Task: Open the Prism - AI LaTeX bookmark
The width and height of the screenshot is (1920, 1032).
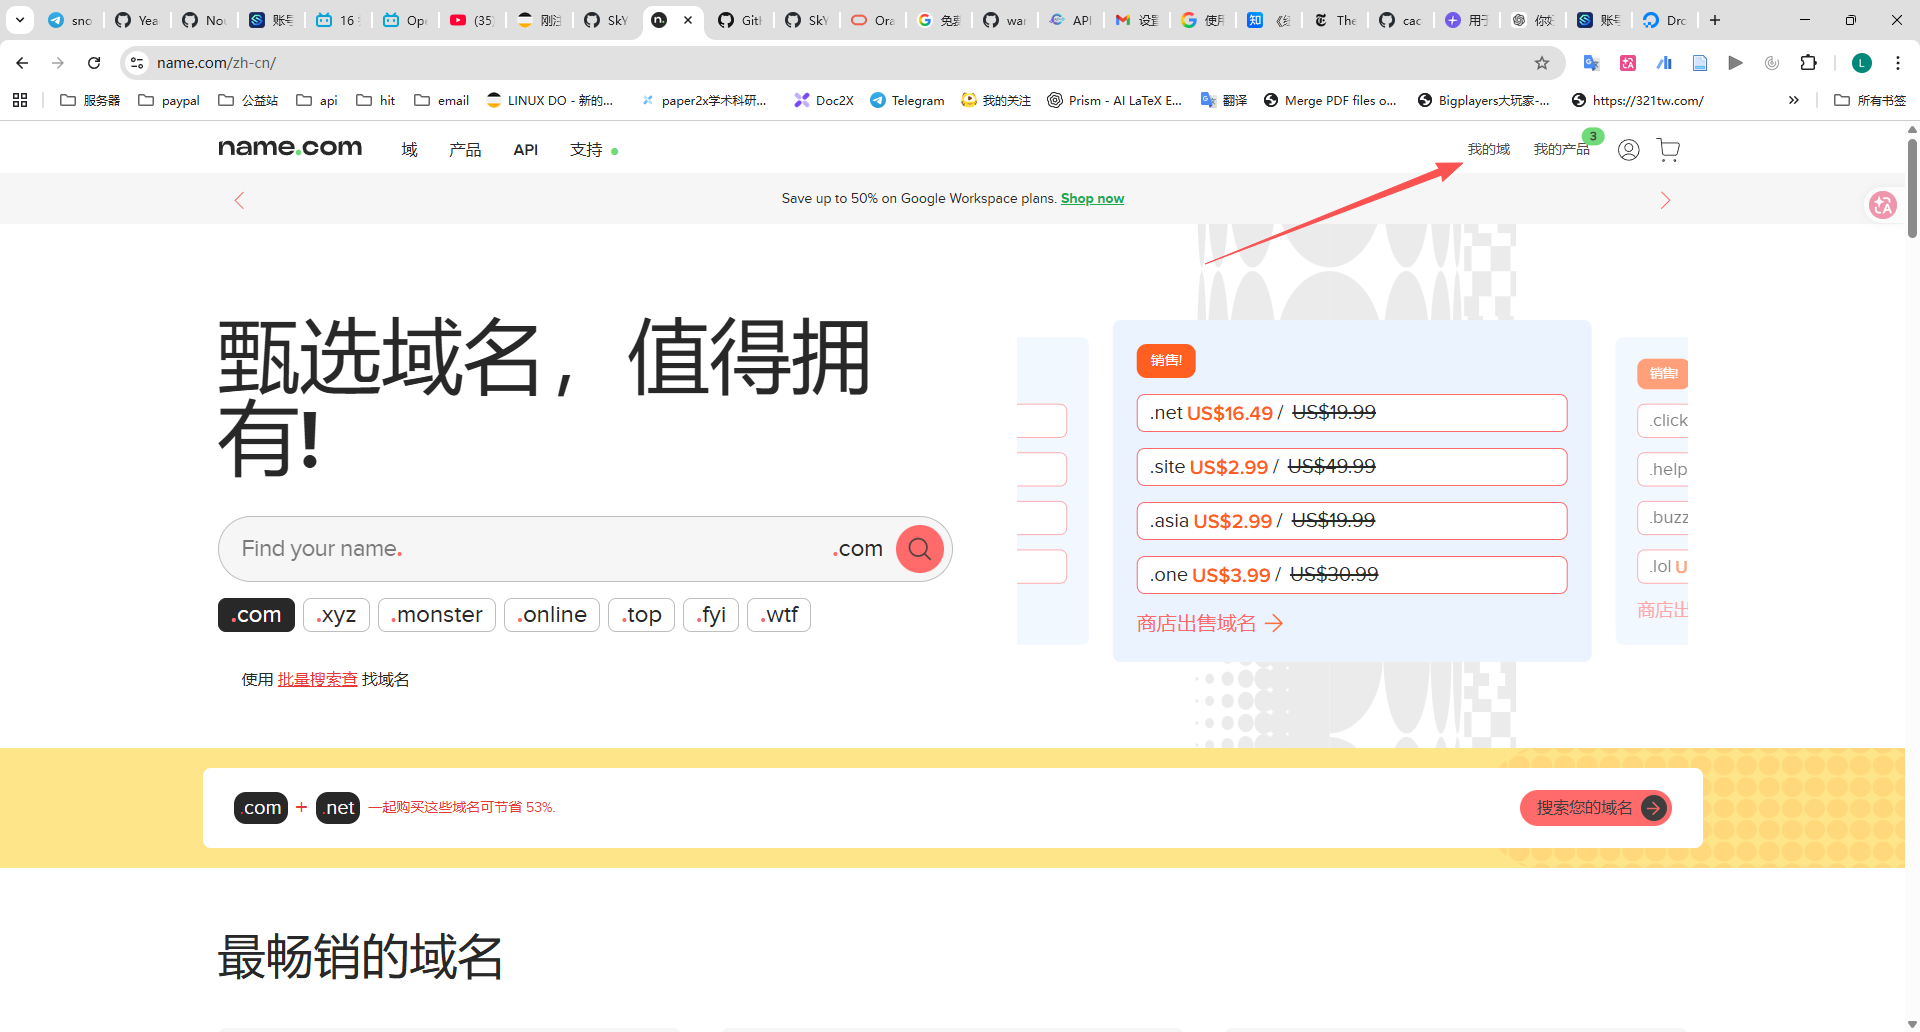Action: (1114, 100)
